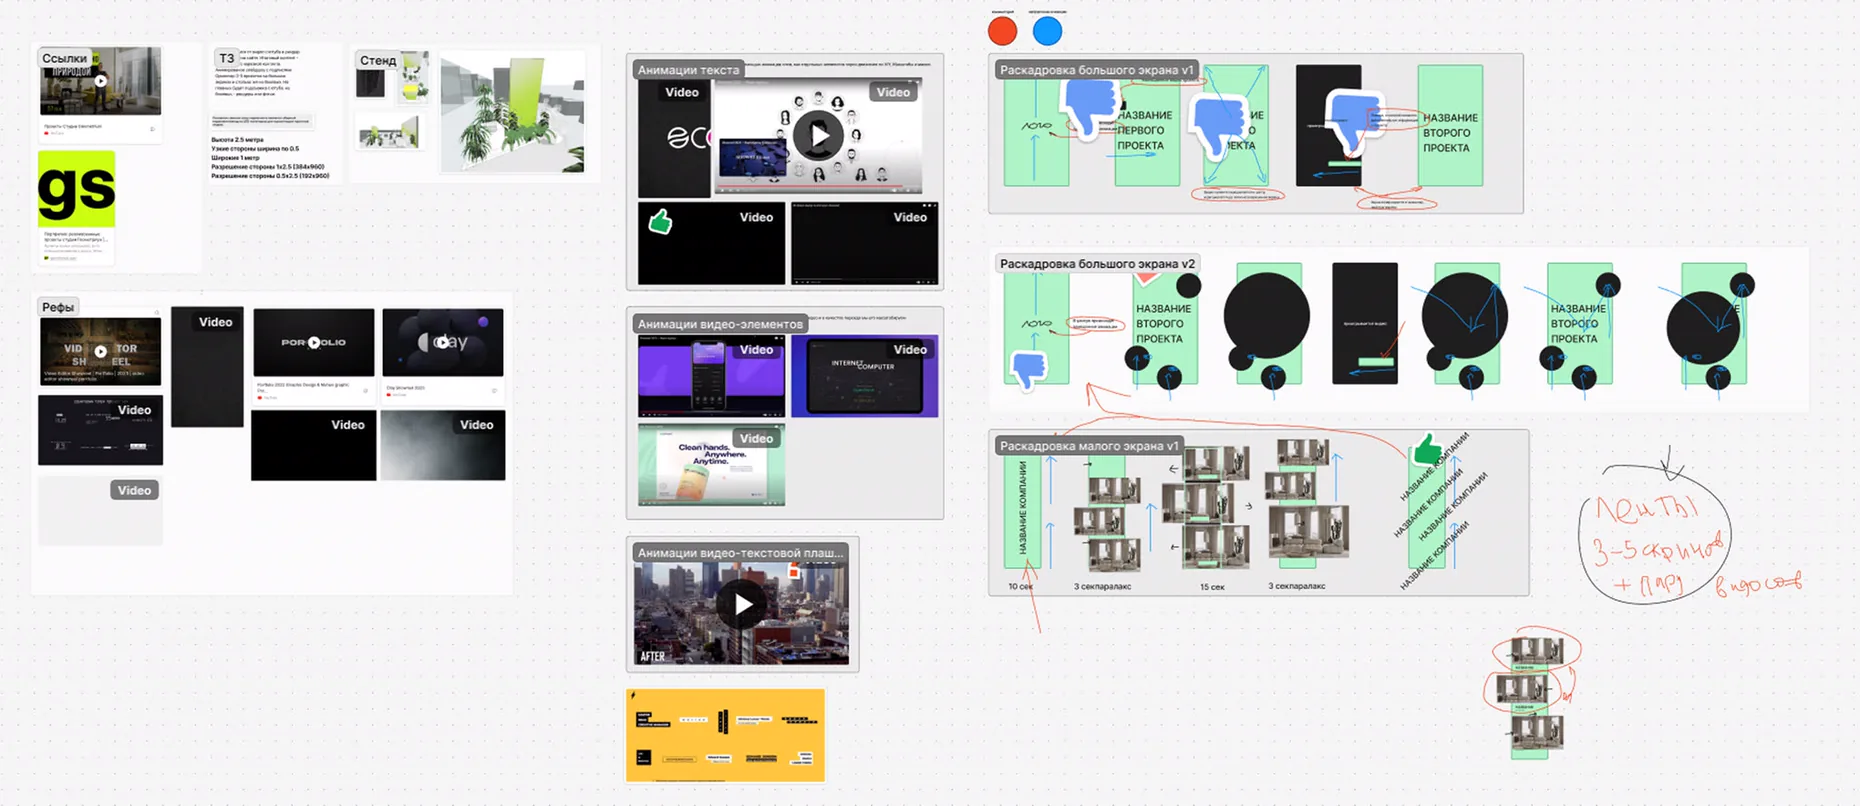Open the yellow layout board image

coord(726,735)
